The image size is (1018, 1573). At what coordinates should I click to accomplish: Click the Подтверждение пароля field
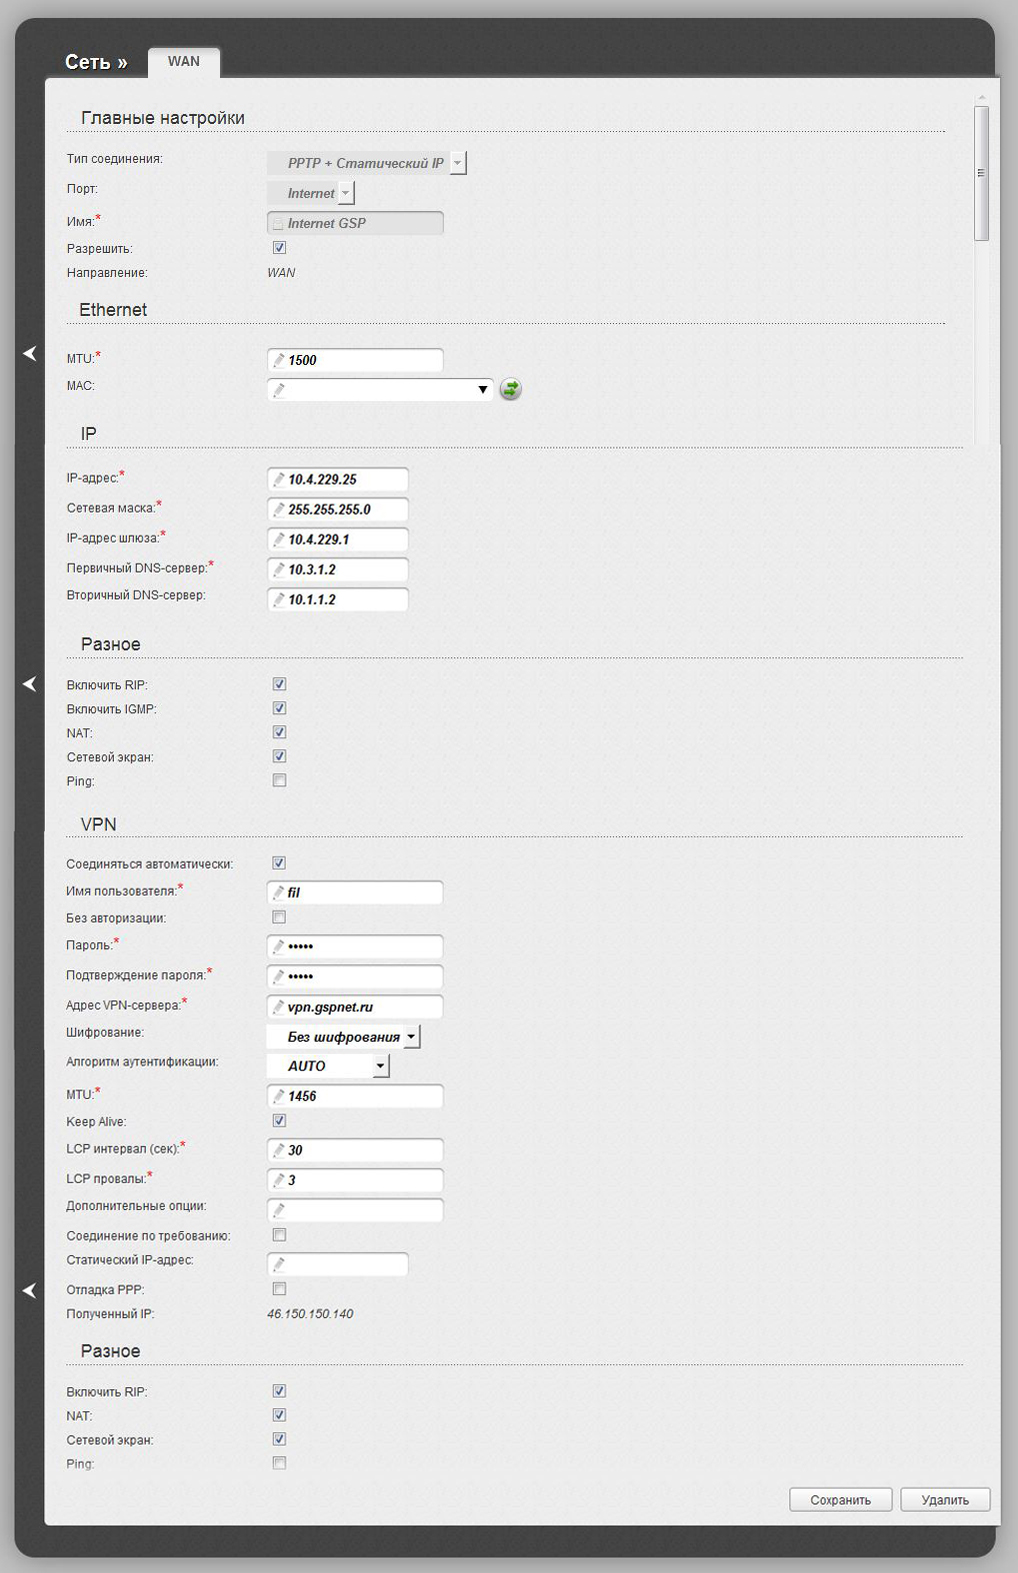pos(355,977)
